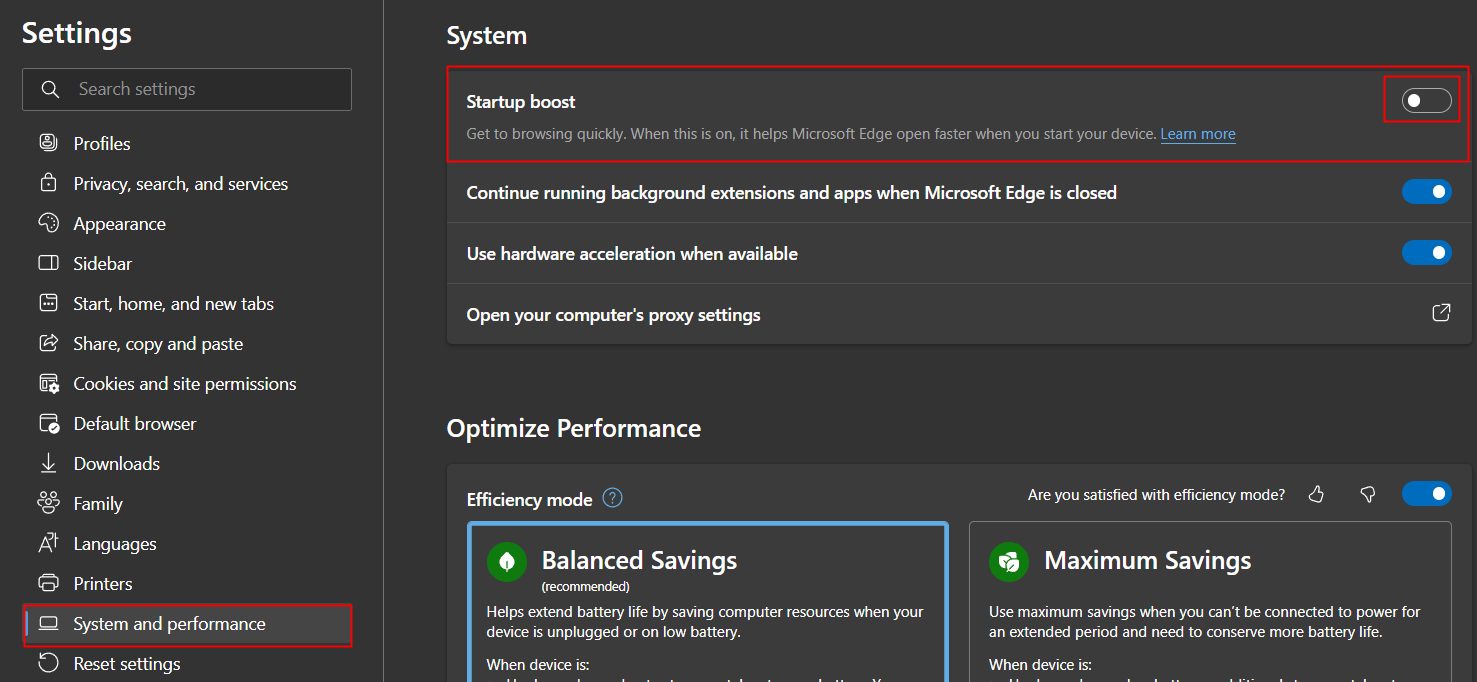Choose the Balanced Savings card
This screenshot has width=1477, height=682.
707,602
